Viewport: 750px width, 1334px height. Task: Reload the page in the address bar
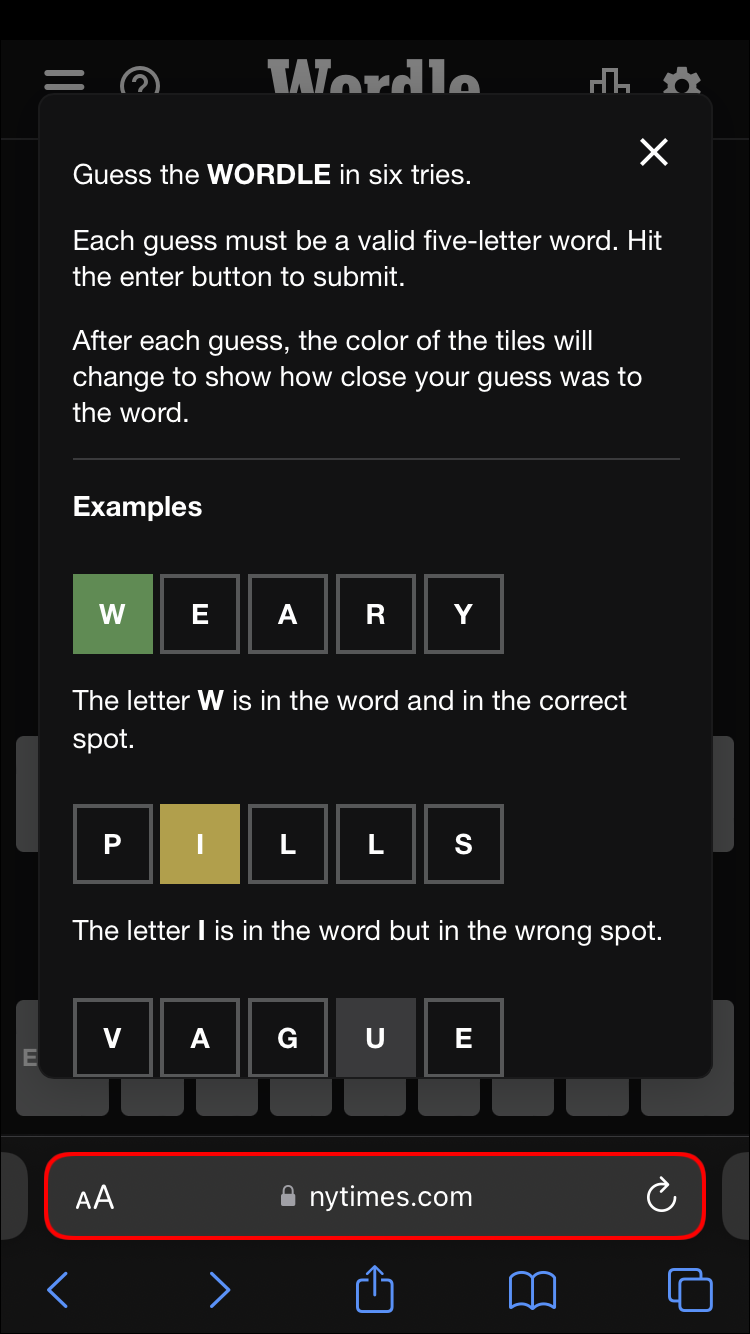pyautogui.click(x=661, y=1196)
